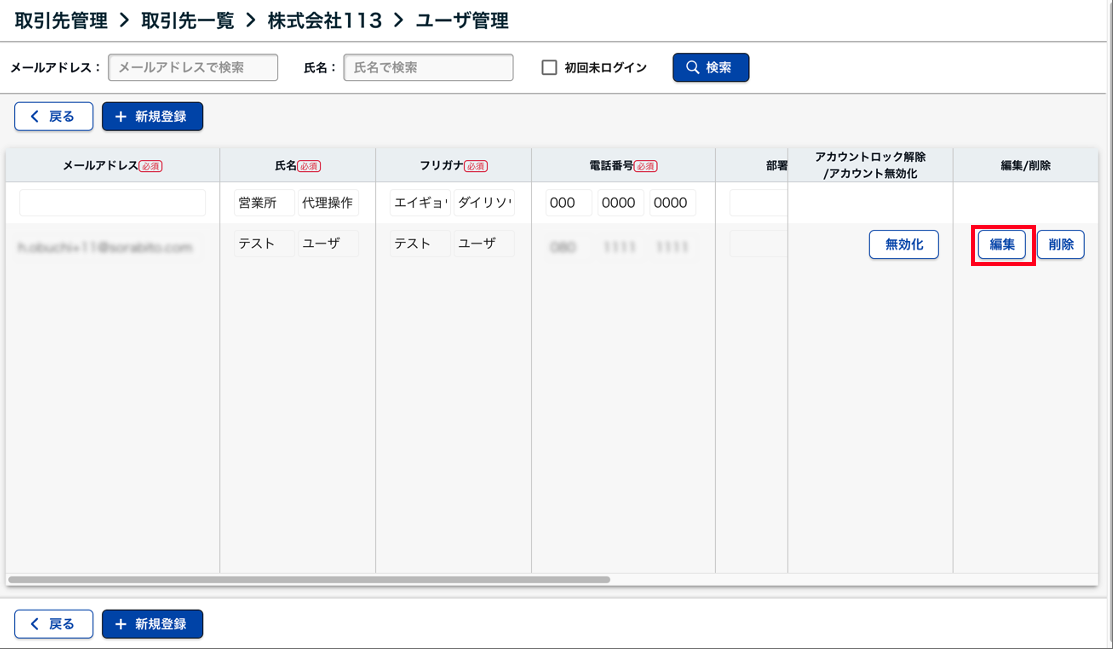
Task: Focus the メールアドレス search field
Action: 193,68
